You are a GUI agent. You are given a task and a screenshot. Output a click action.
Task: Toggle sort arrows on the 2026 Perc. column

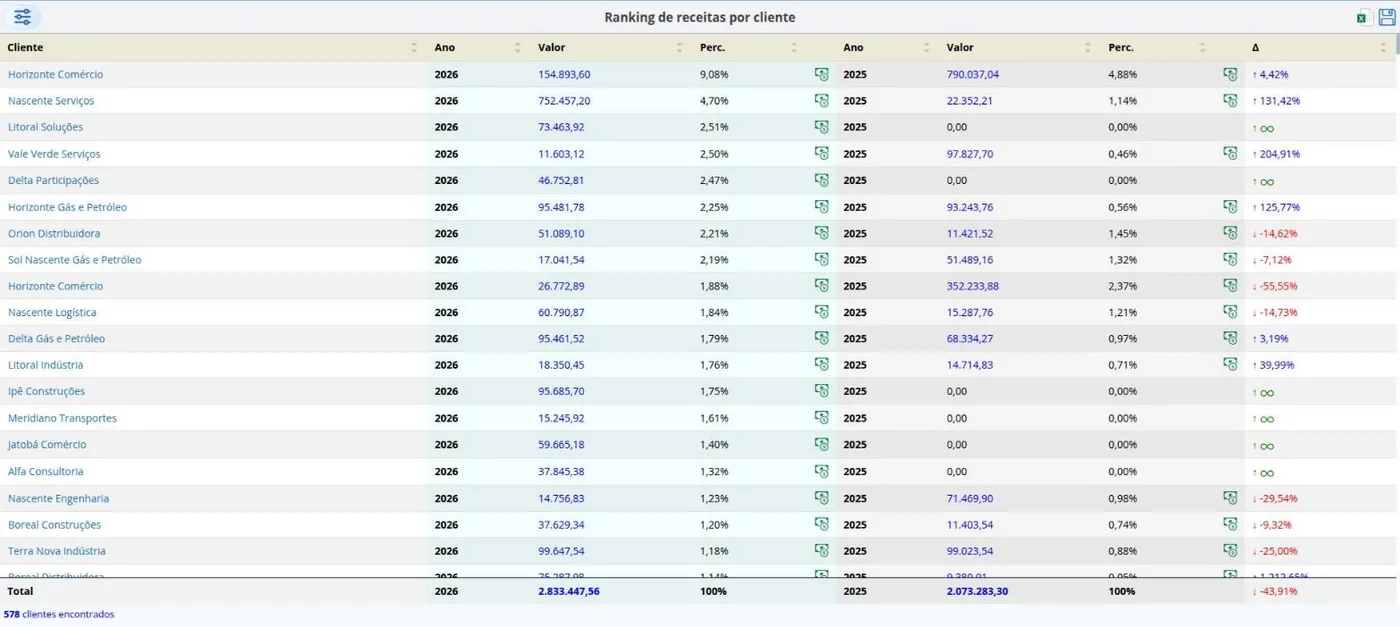point(794,47)
